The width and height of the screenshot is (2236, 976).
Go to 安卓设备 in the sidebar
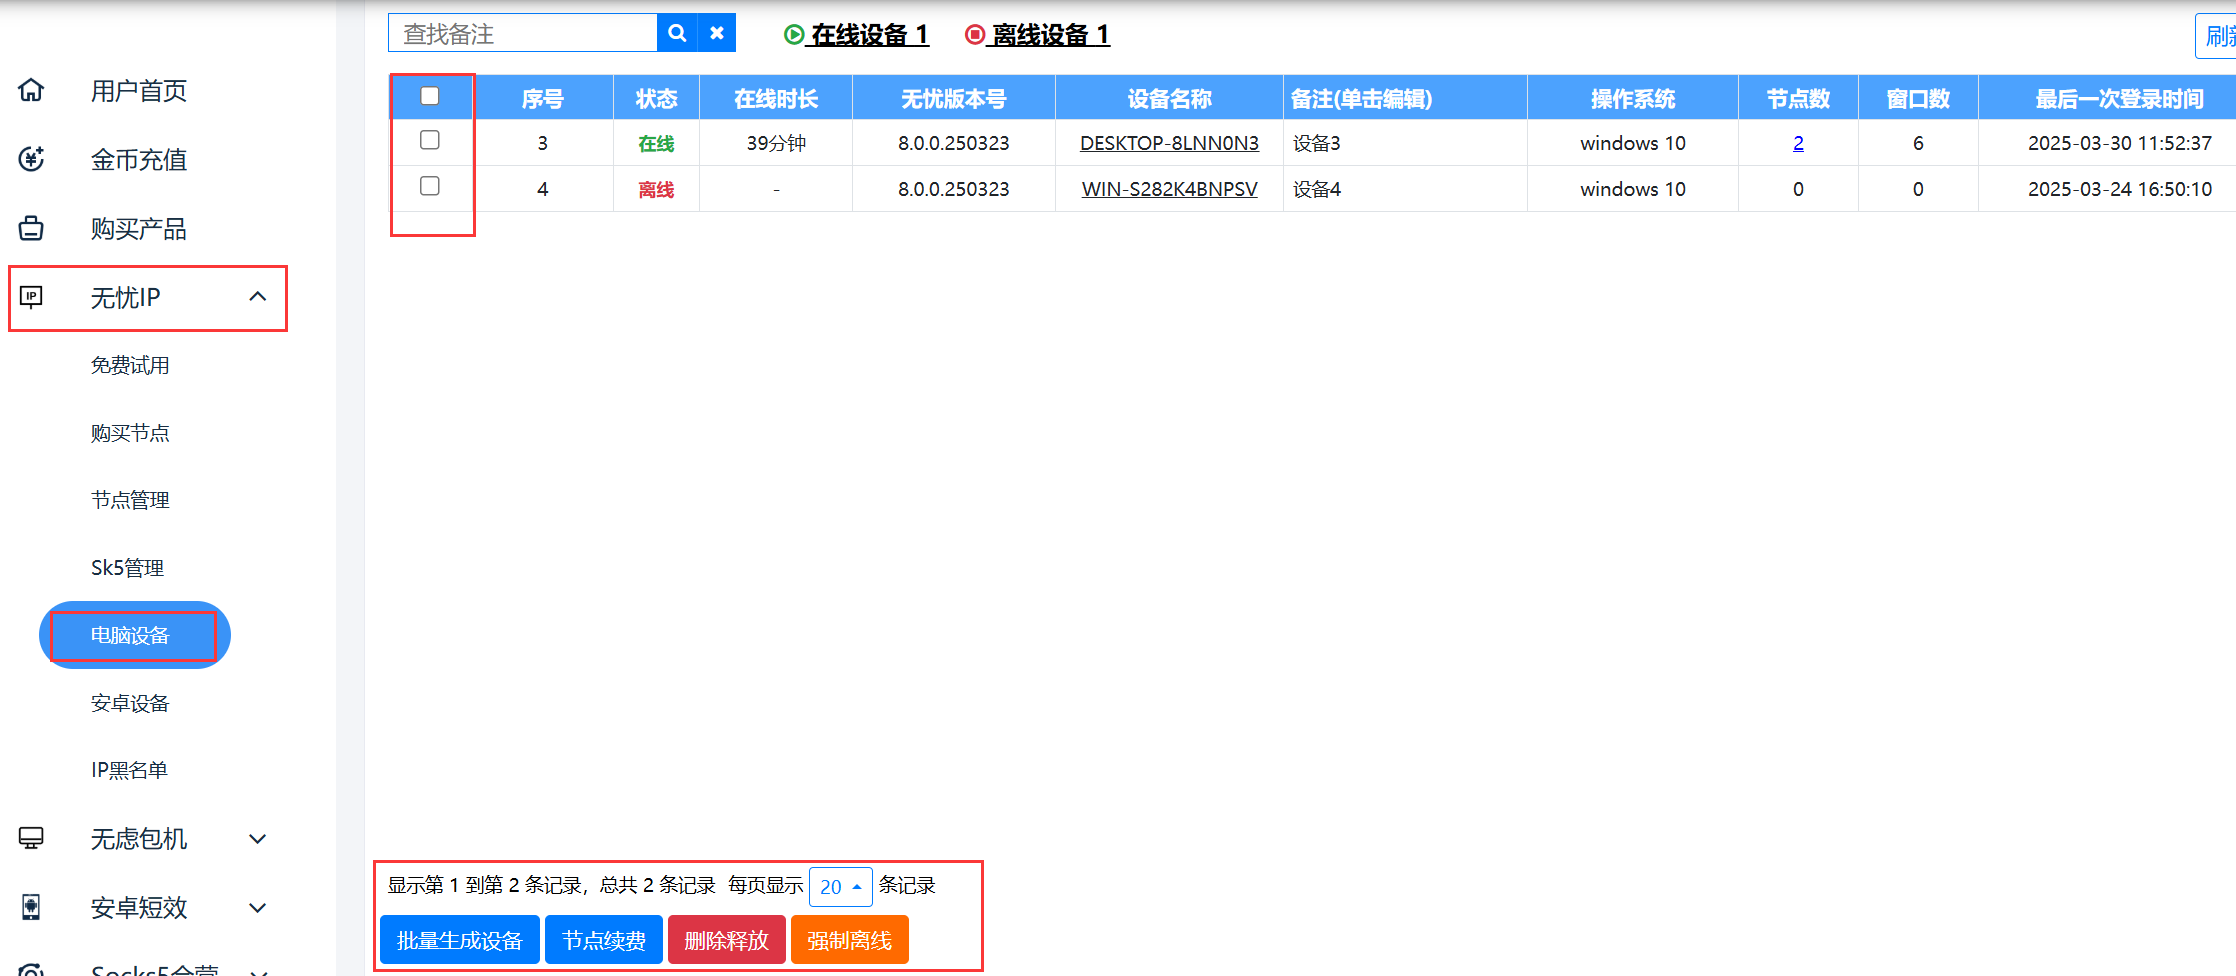coord(130,703)
